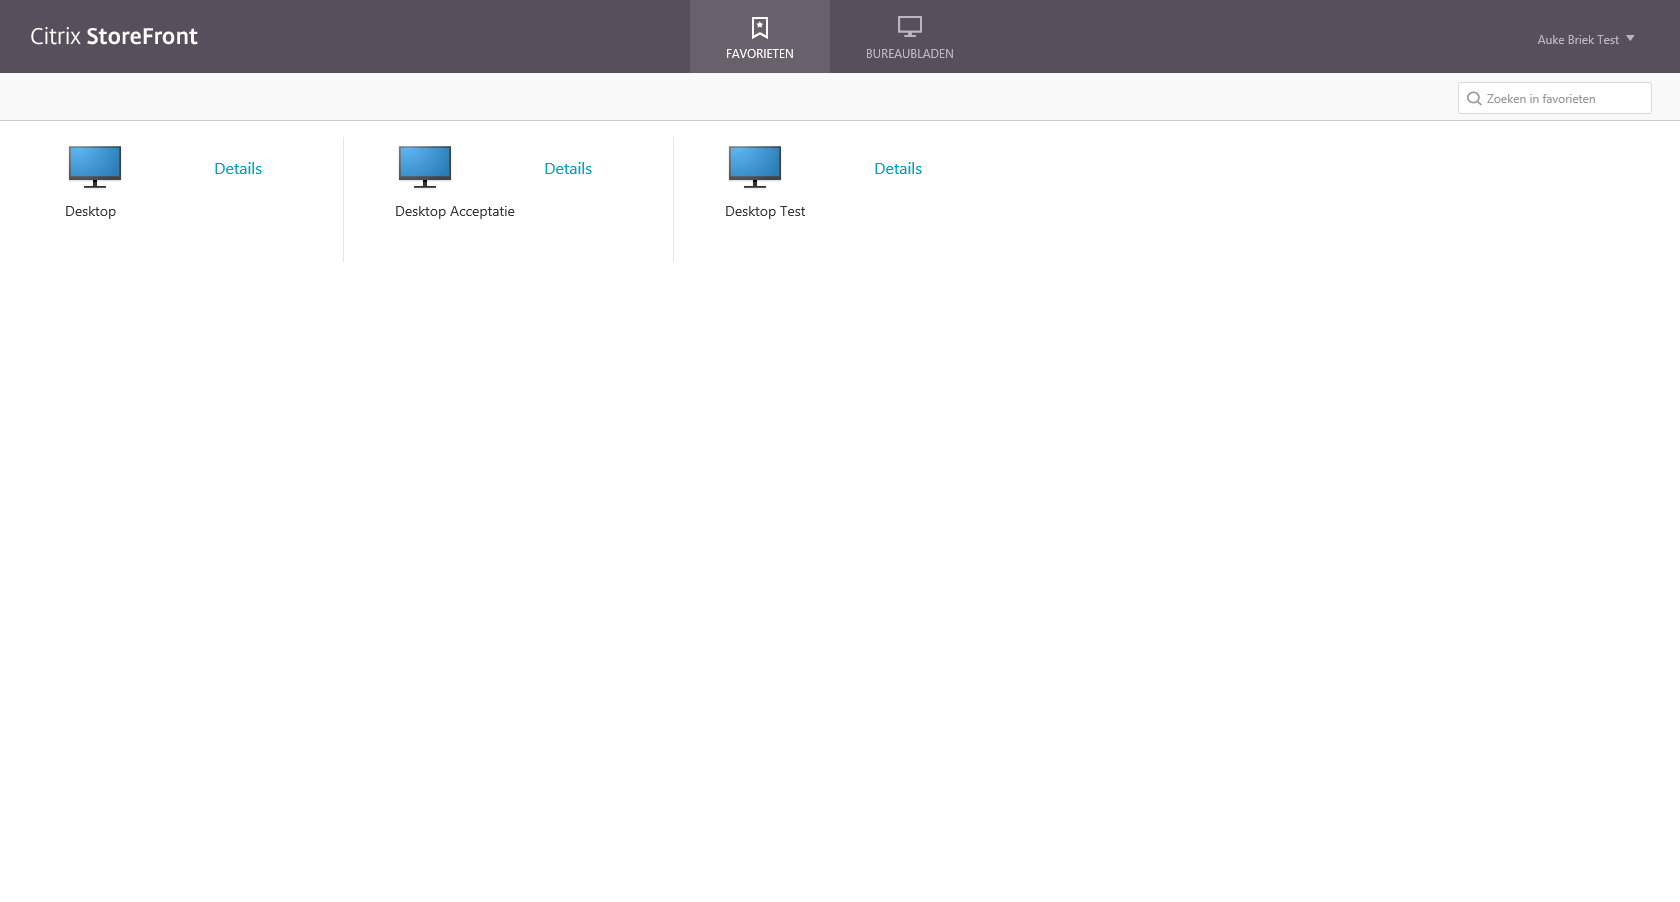Launch the Desktop monitor icon
This screenshot has height=902, width=1680.
[95, 167]
